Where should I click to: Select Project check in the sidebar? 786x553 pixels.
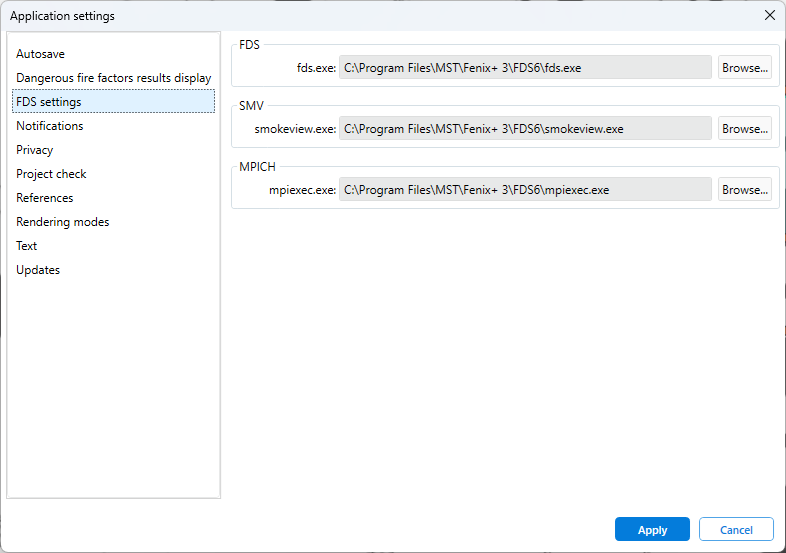pos(51,174)
